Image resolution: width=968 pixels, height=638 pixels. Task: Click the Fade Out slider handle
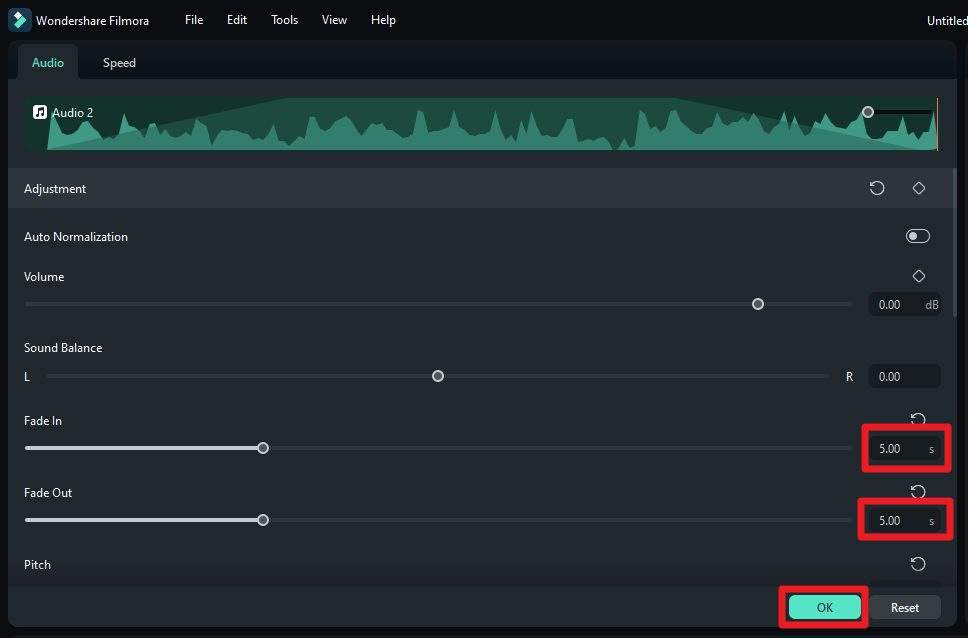263,520
